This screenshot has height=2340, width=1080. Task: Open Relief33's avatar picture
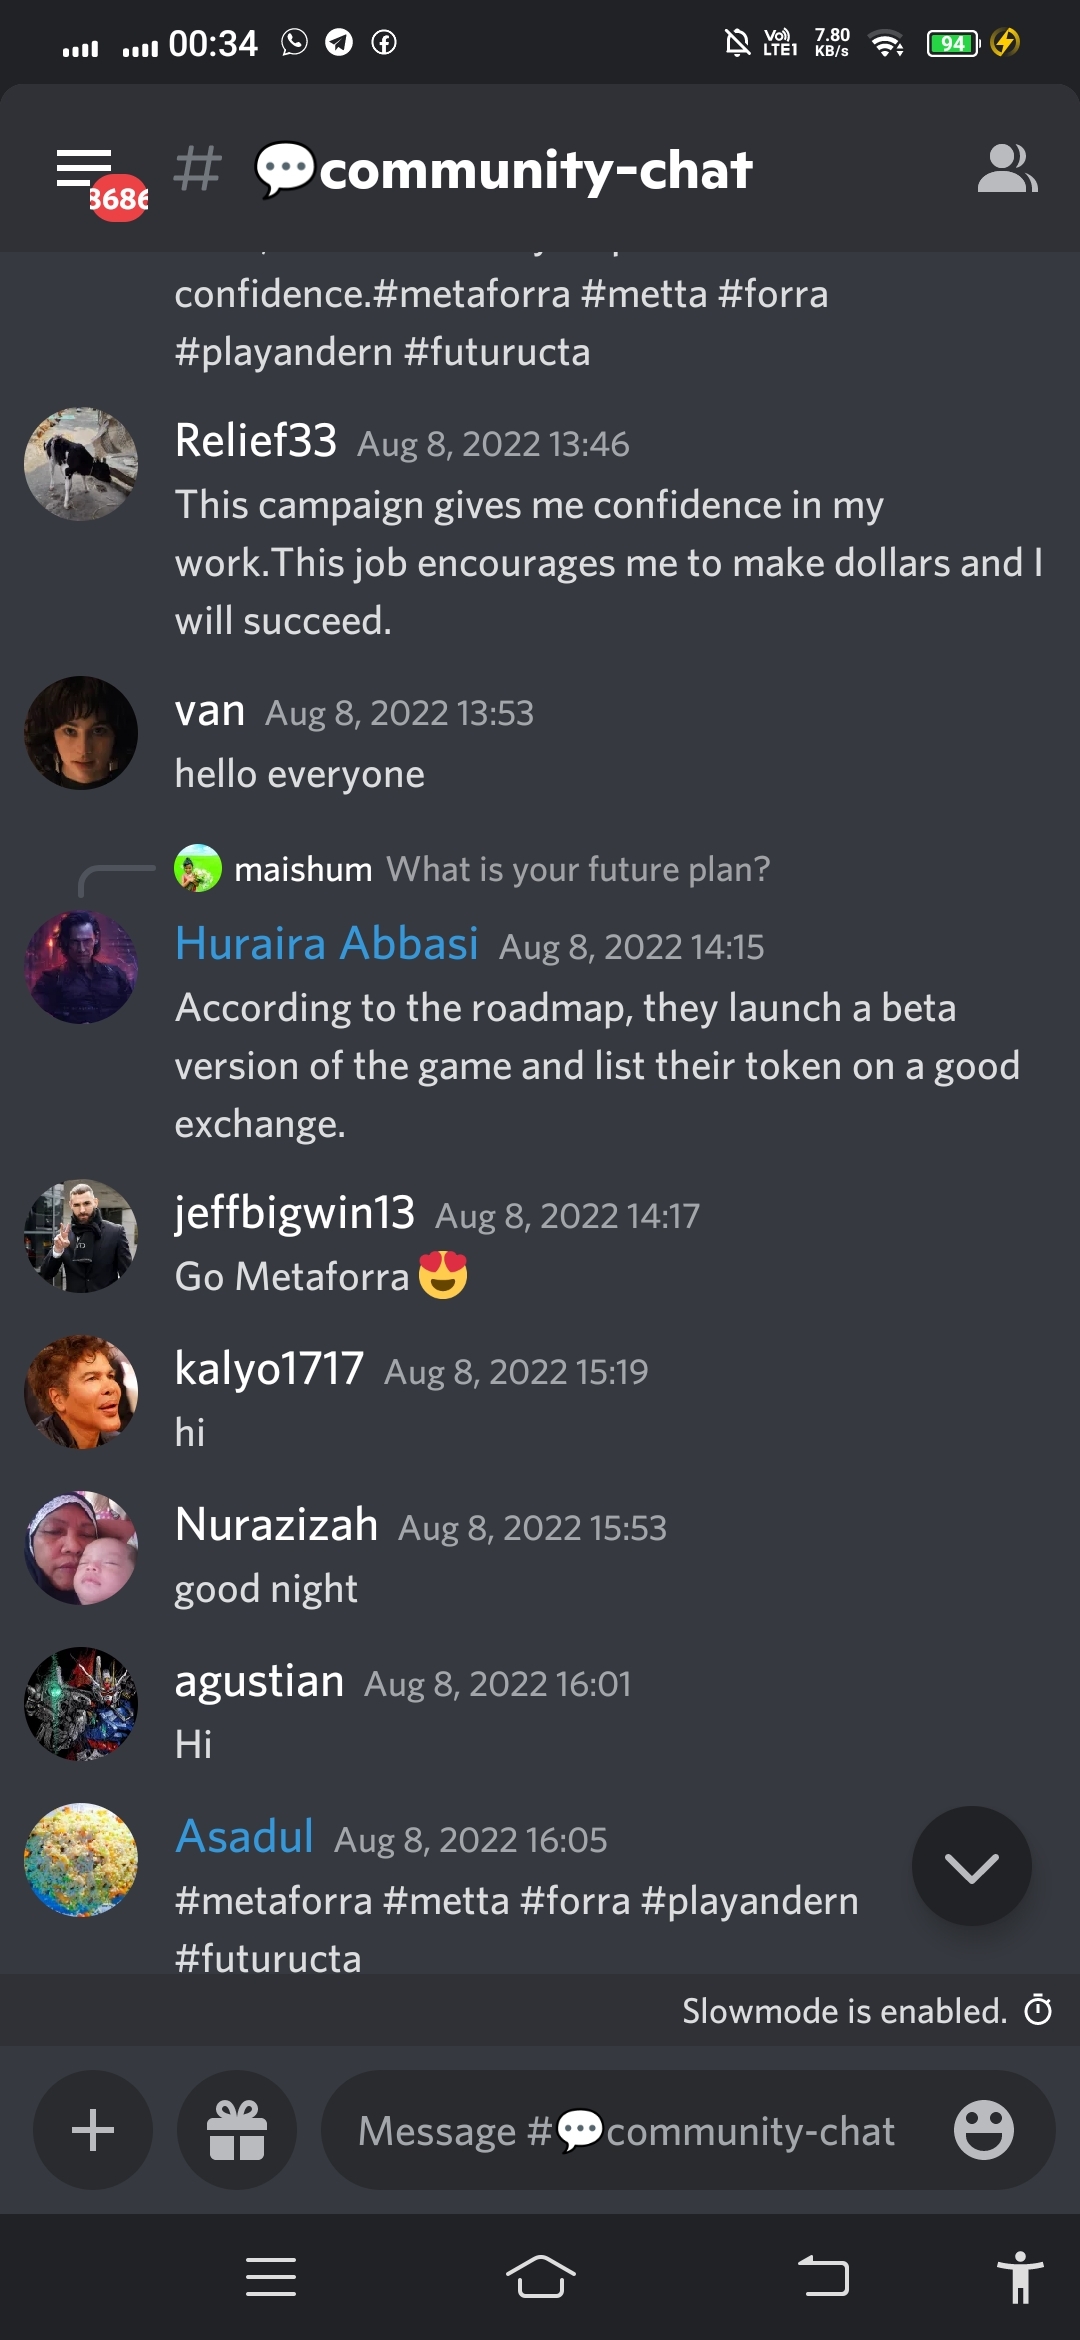(81, 464)
